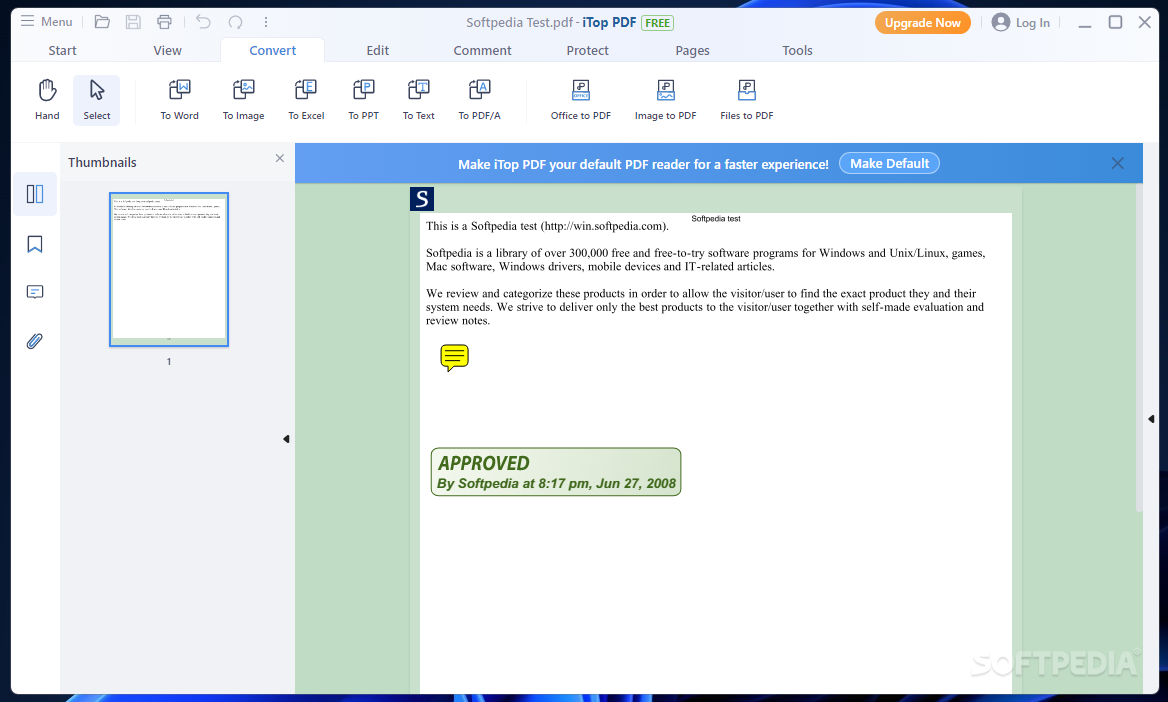The height and width of the screenshot is (702, 1168).
Task: Select page 1 thumbnail
Action: (x=169, y=269)
